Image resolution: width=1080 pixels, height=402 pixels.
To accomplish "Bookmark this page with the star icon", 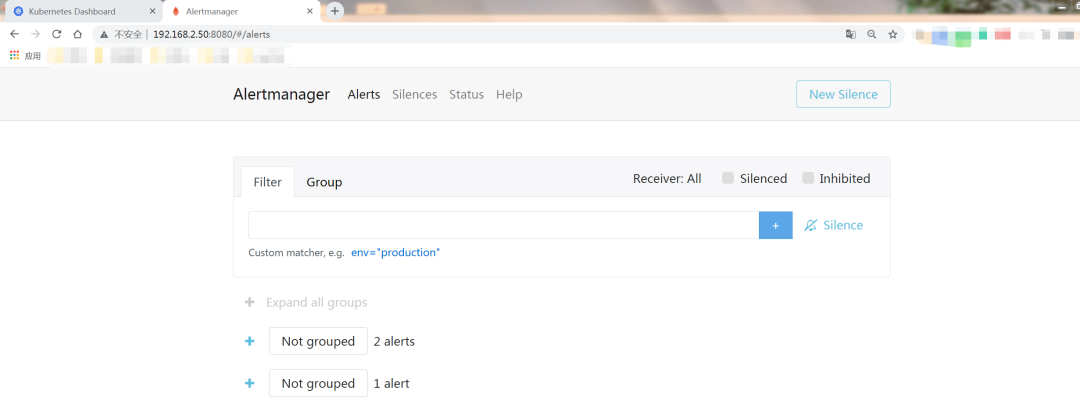I will coord(893,34).
